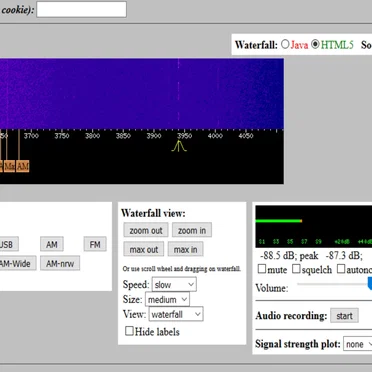Screen dimensions: 372x372
Task: Click the Audio recording label
Action: (x=291, y=316)
